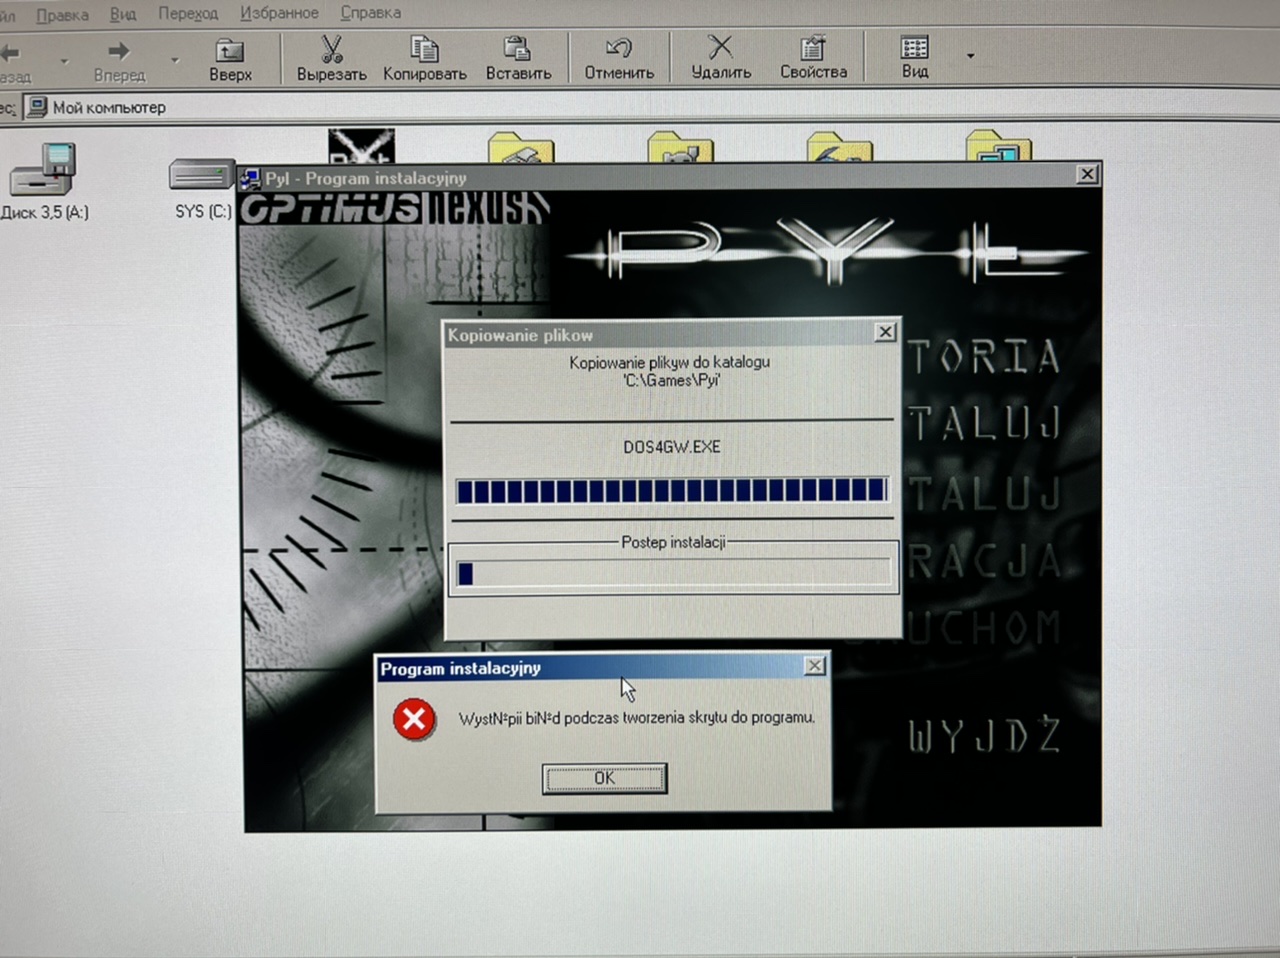Click the Копировать (Copy) toolbar icon
This screenshot has height=958, width=1280.
(x=424, y=48)
